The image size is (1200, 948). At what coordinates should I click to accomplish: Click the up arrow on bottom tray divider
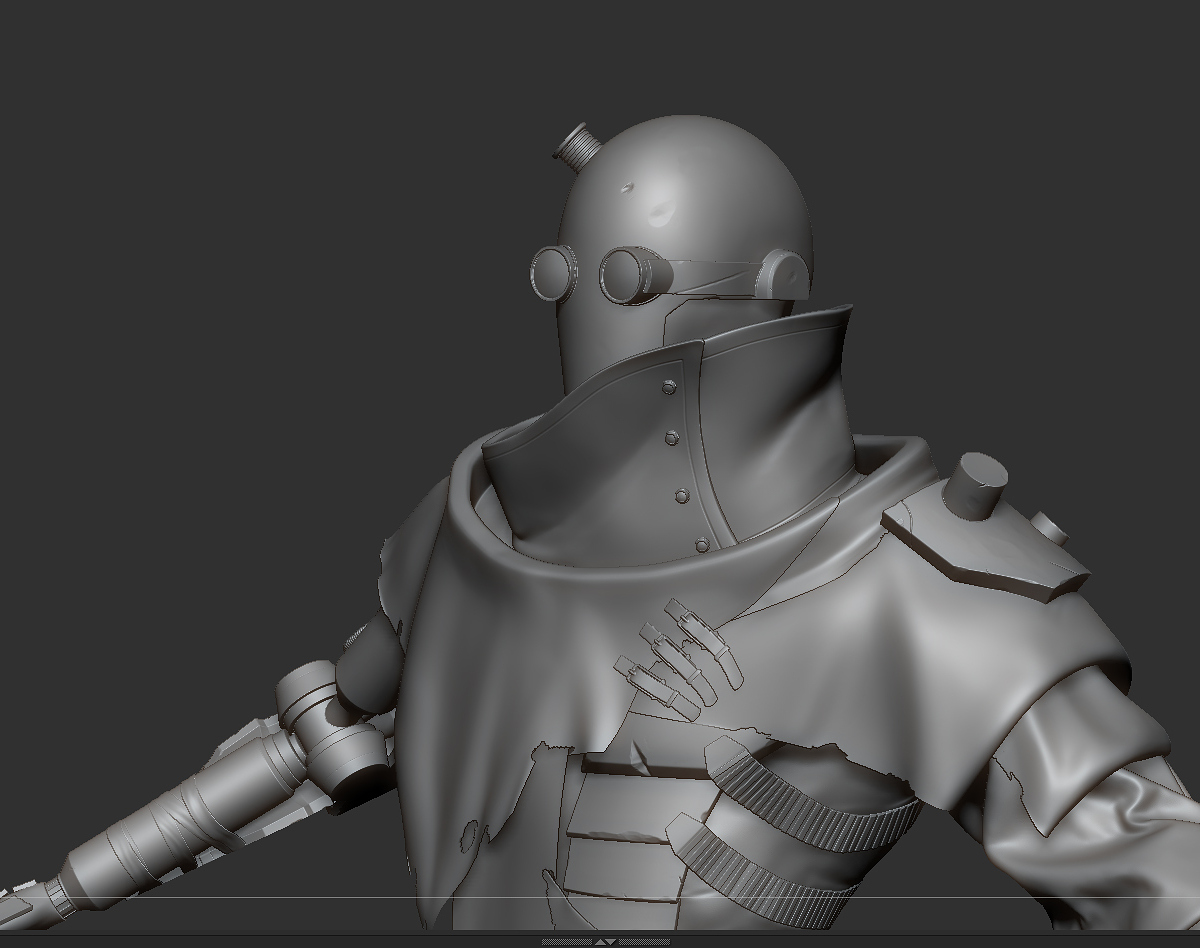[600, 942]
